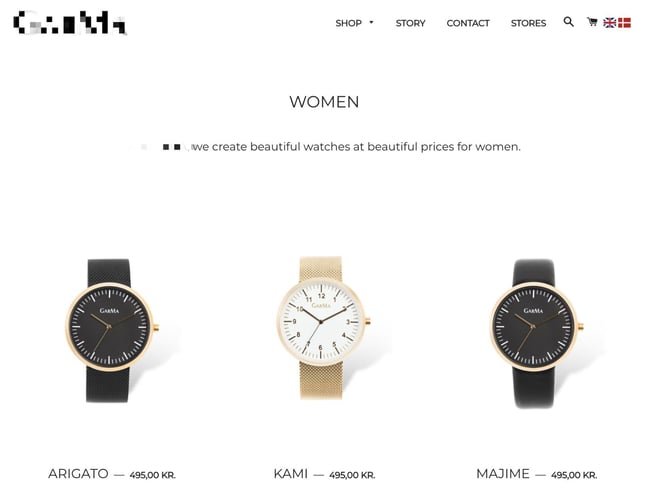
Task: Switch language with the UK flag
Action: 609,23
